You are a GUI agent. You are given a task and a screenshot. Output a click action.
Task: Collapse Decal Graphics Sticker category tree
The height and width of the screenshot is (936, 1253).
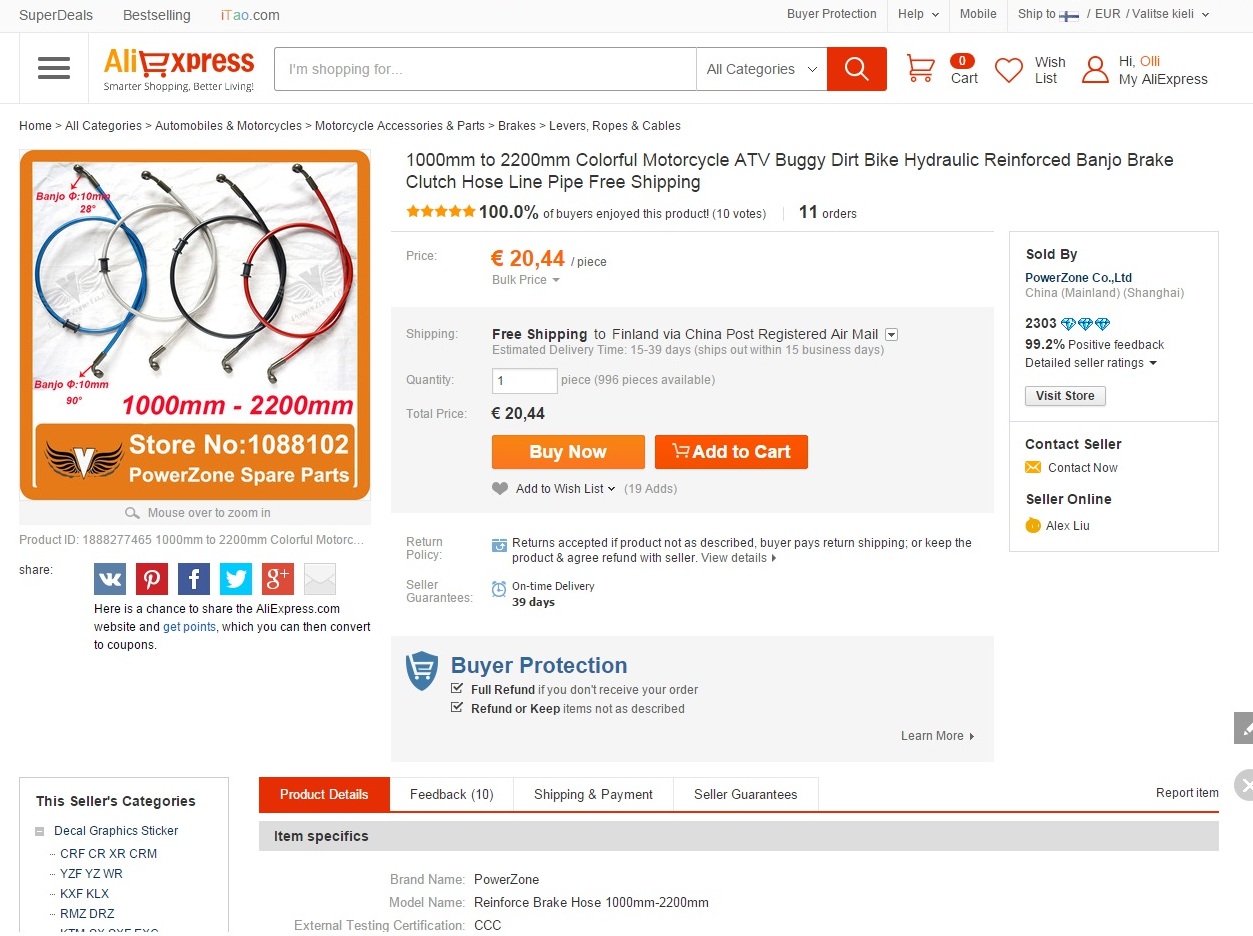(40, 831)
